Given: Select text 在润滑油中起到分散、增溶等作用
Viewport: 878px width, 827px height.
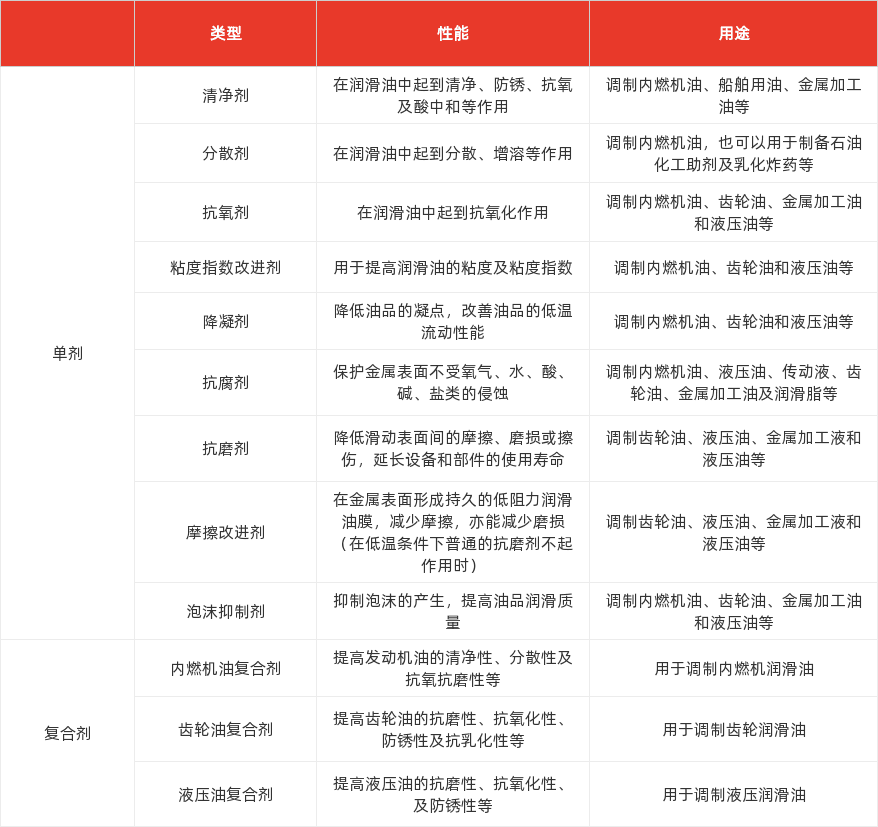Looking at the screenshot, I should 453,153.
